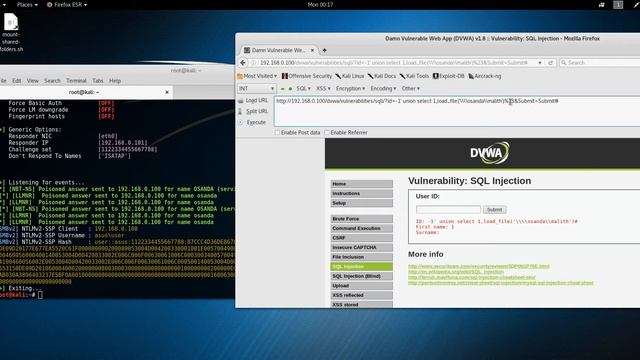
Task: Close the Damn Vulnerable Web App tab
Action: tap(312, 50)
